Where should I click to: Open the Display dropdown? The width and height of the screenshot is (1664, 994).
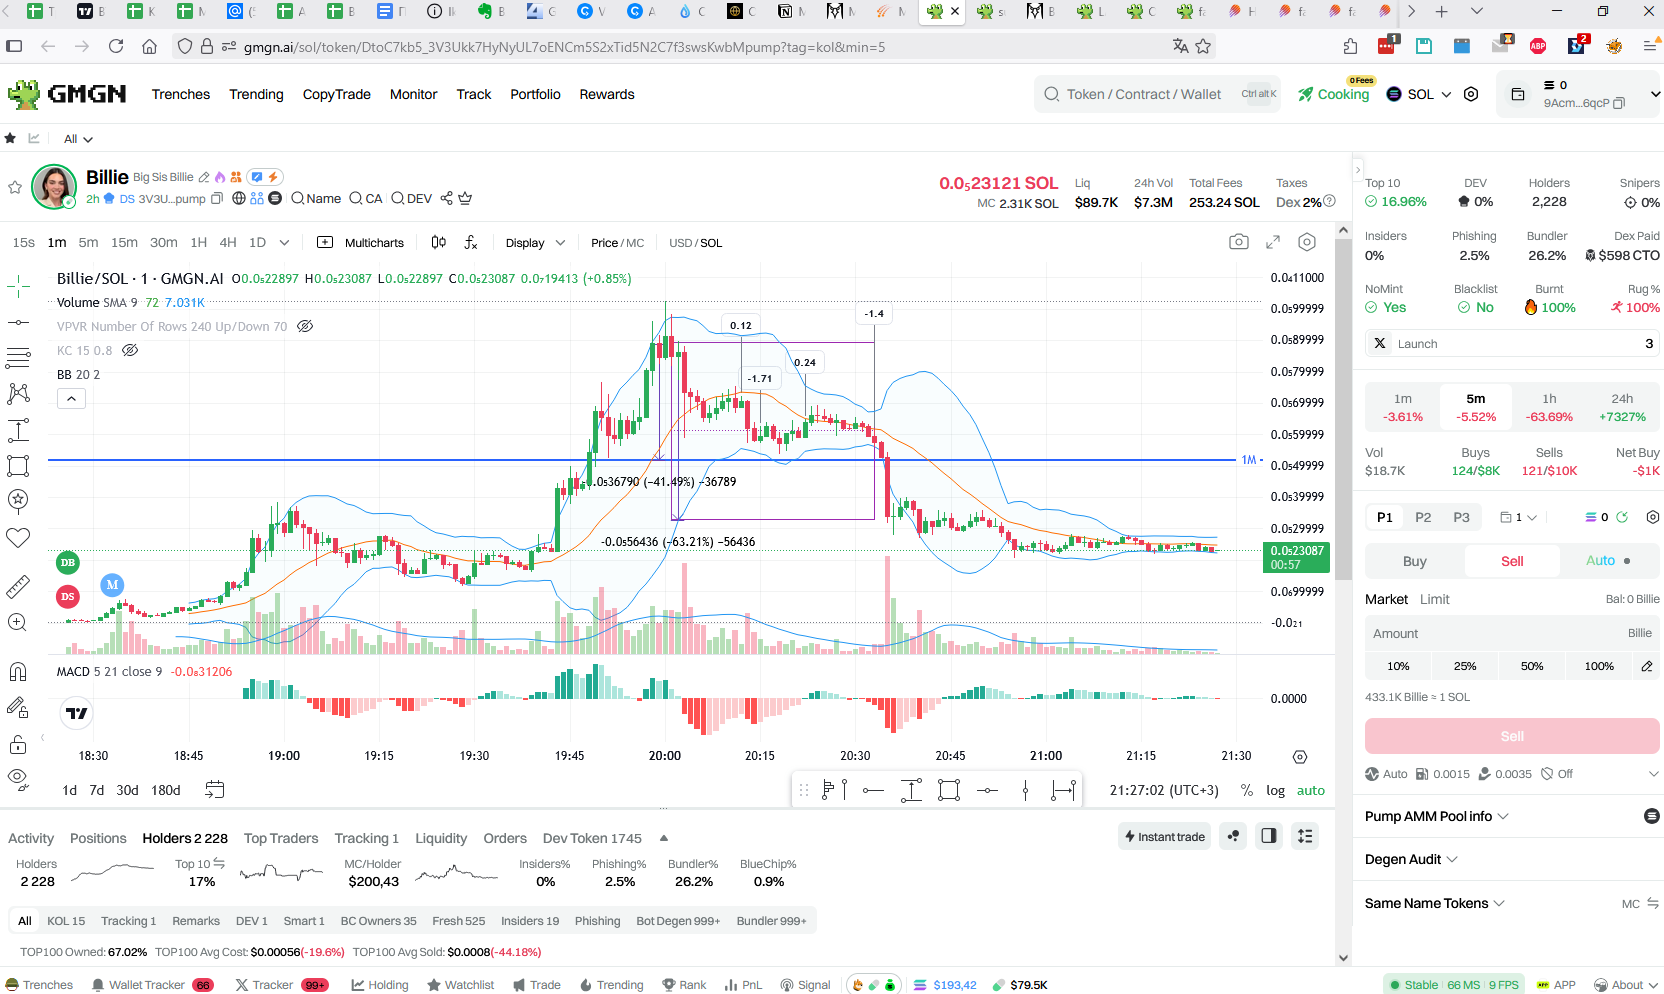click(535, 243)
